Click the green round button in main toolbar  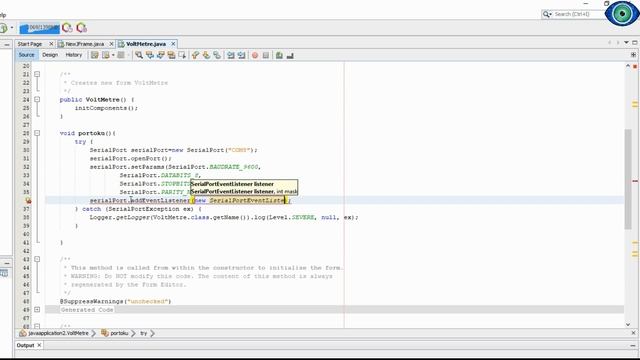click(3, 28)
